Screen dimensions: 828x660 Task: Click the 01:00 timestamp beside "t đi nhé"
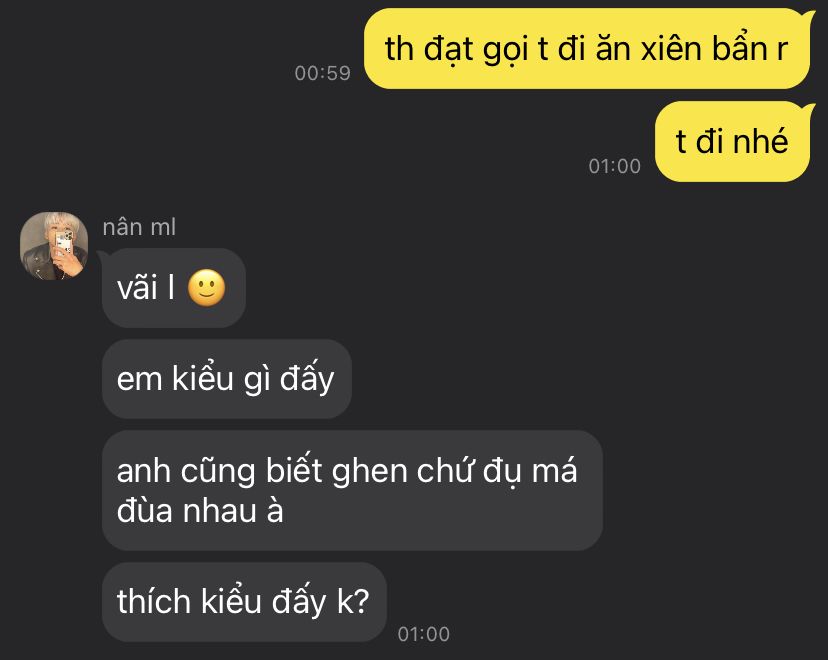tap(615, 166)
